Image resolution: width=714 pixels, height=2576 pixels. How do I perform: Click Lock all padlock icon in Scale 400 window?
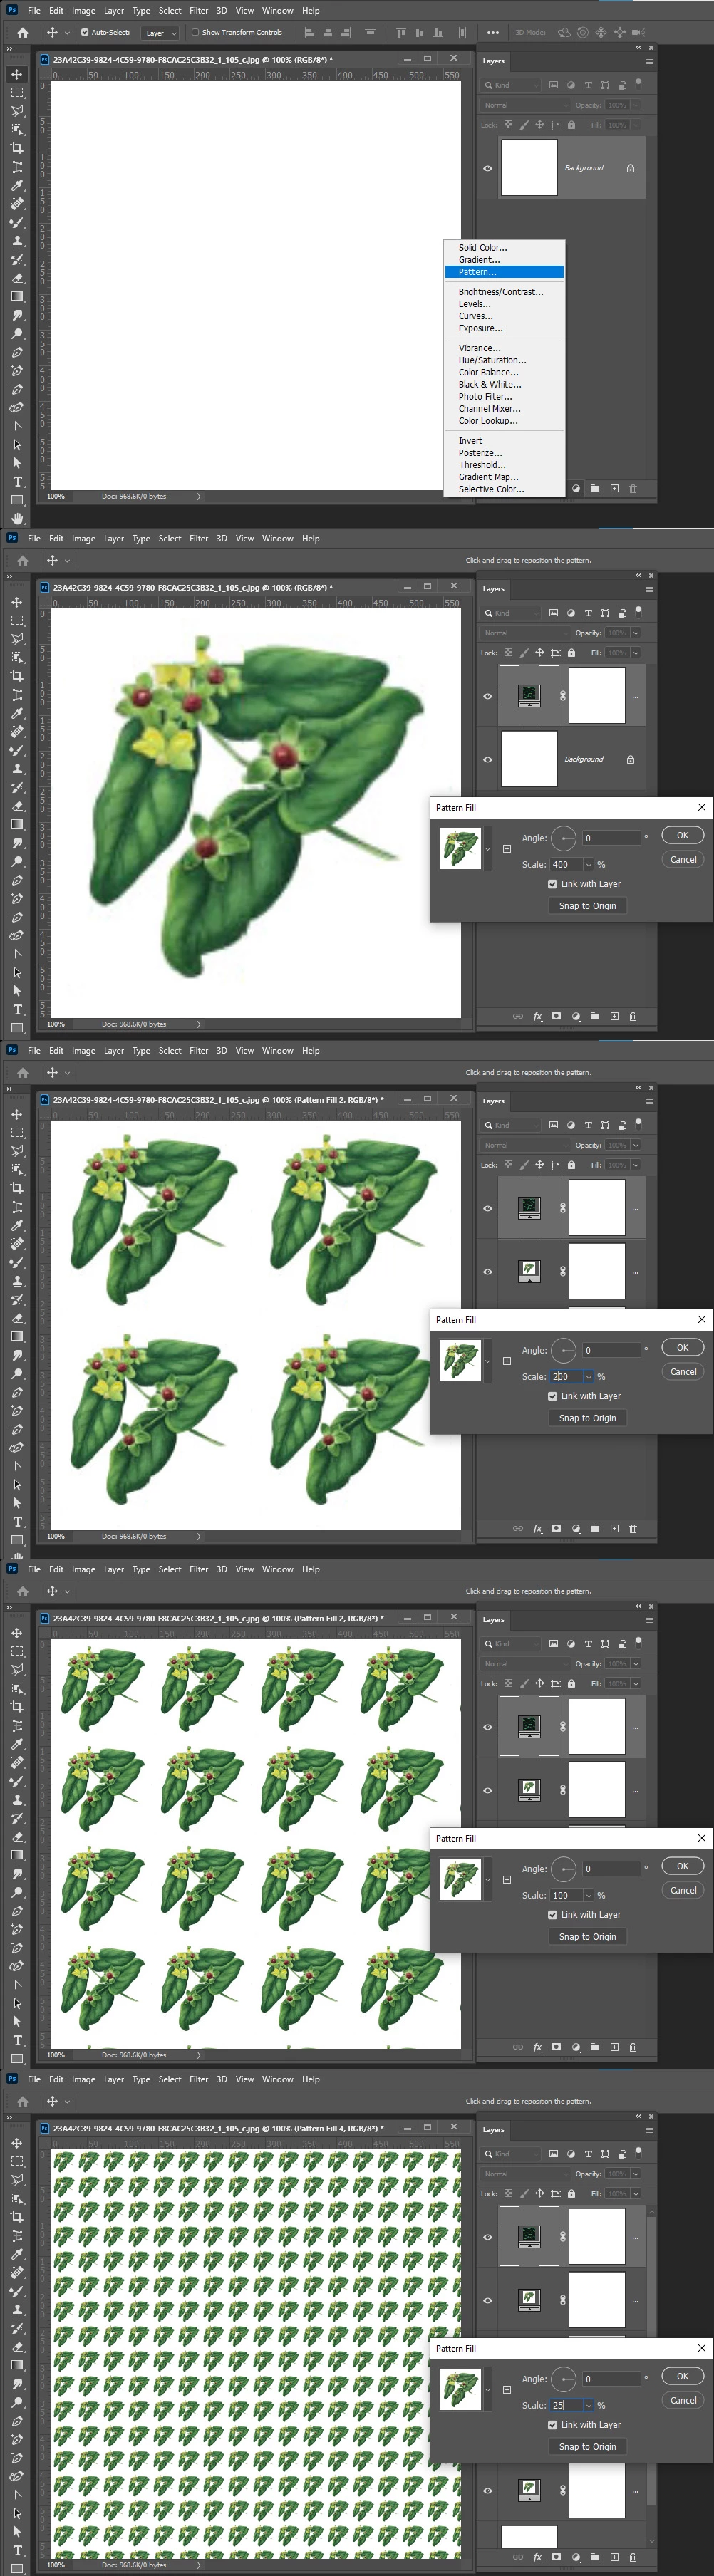(571, 653)
